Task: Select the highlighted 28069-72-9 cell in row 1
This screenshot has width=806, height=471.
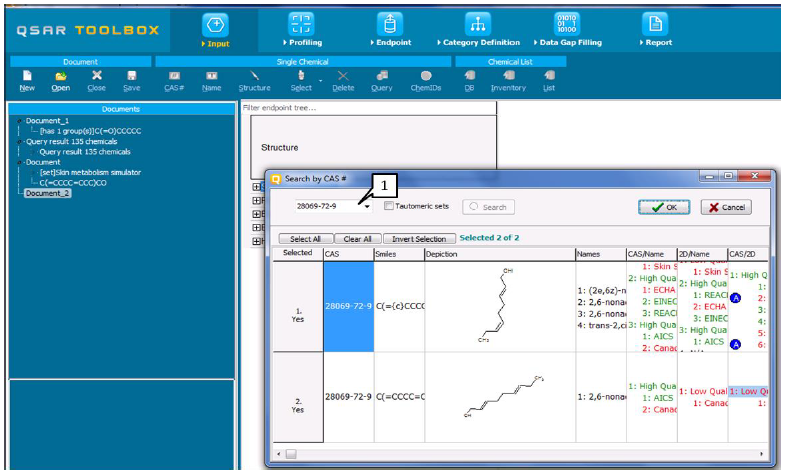Action: [349, 306]
